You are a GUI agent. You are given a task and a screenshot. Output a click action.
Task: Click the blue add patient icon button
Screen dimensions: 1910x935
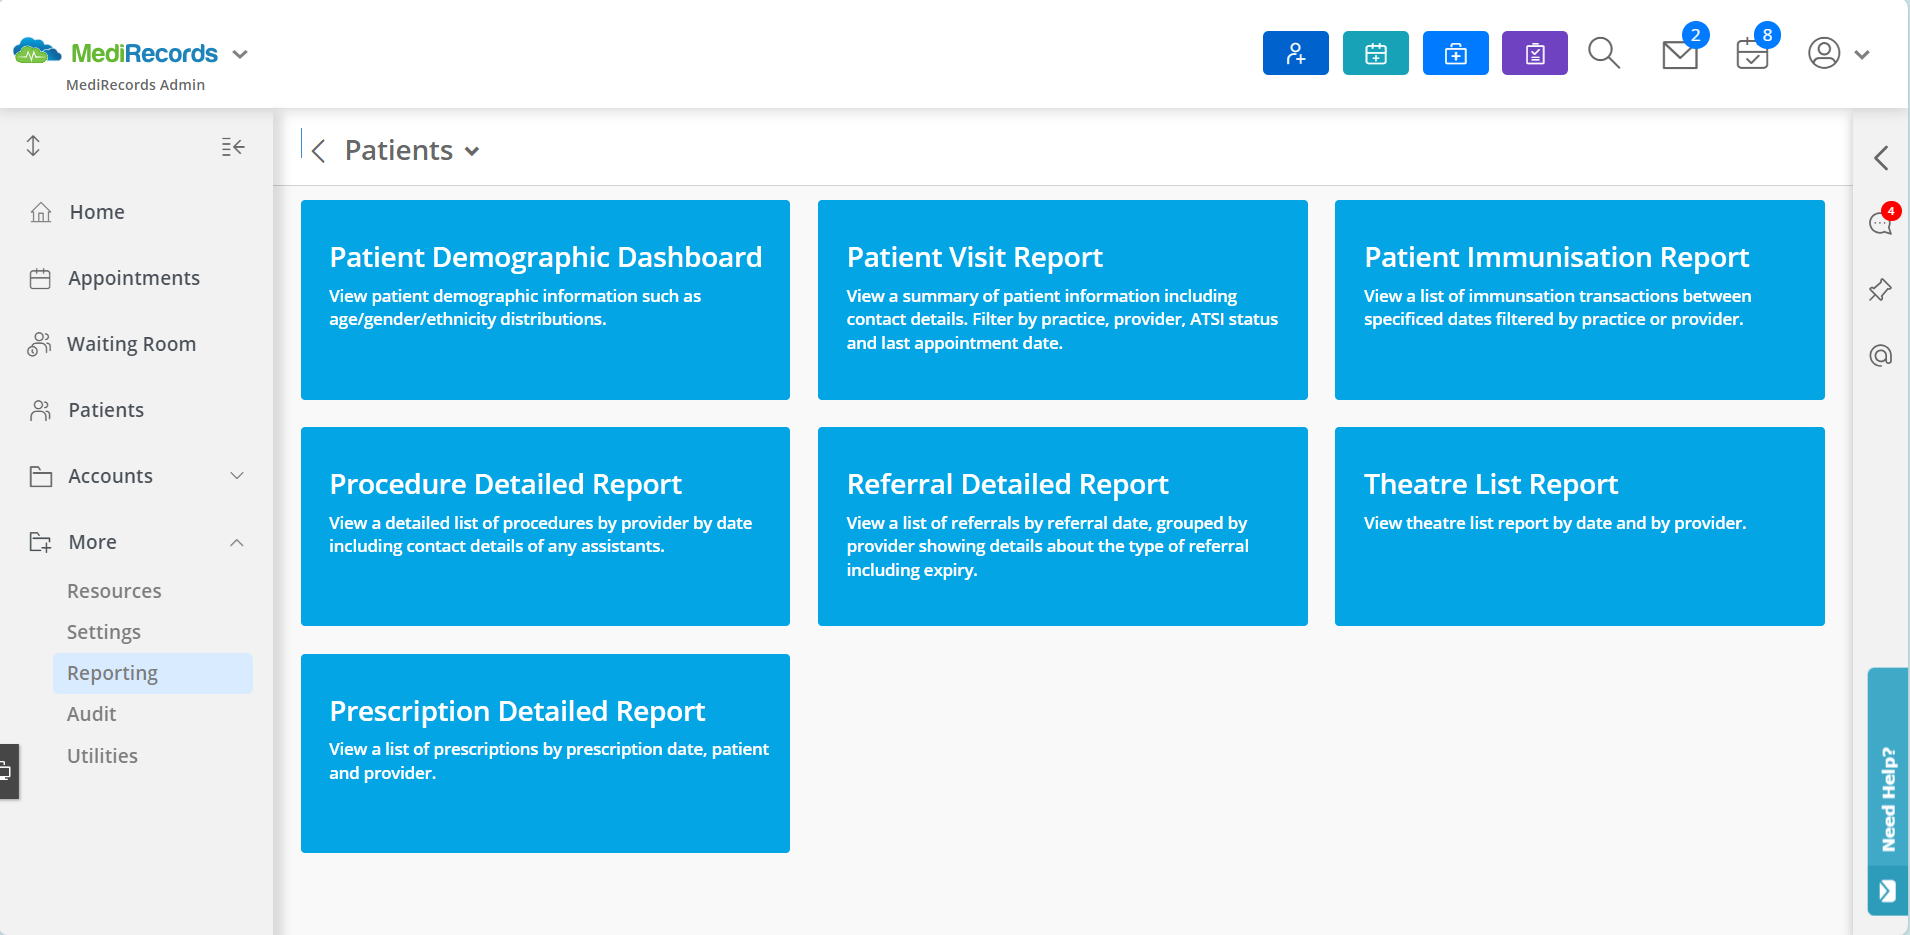point(1295,53)
